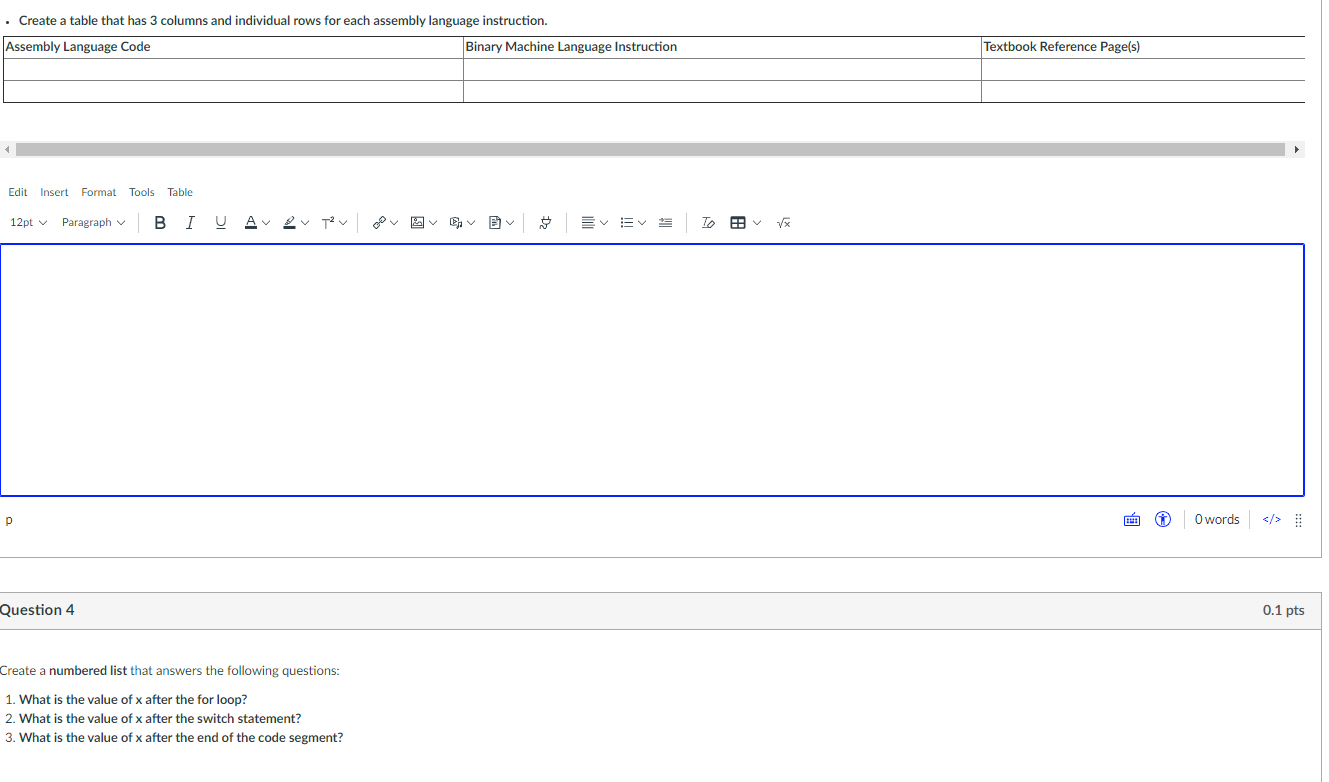Expand the image options arrow
This screenshot has width=1329, height=782.
433,222
